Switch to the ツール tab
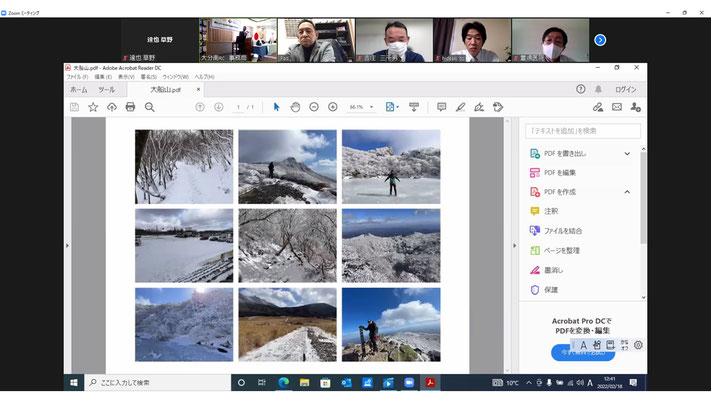The height and width of the screenshot is (400, 711). (107, 90)
